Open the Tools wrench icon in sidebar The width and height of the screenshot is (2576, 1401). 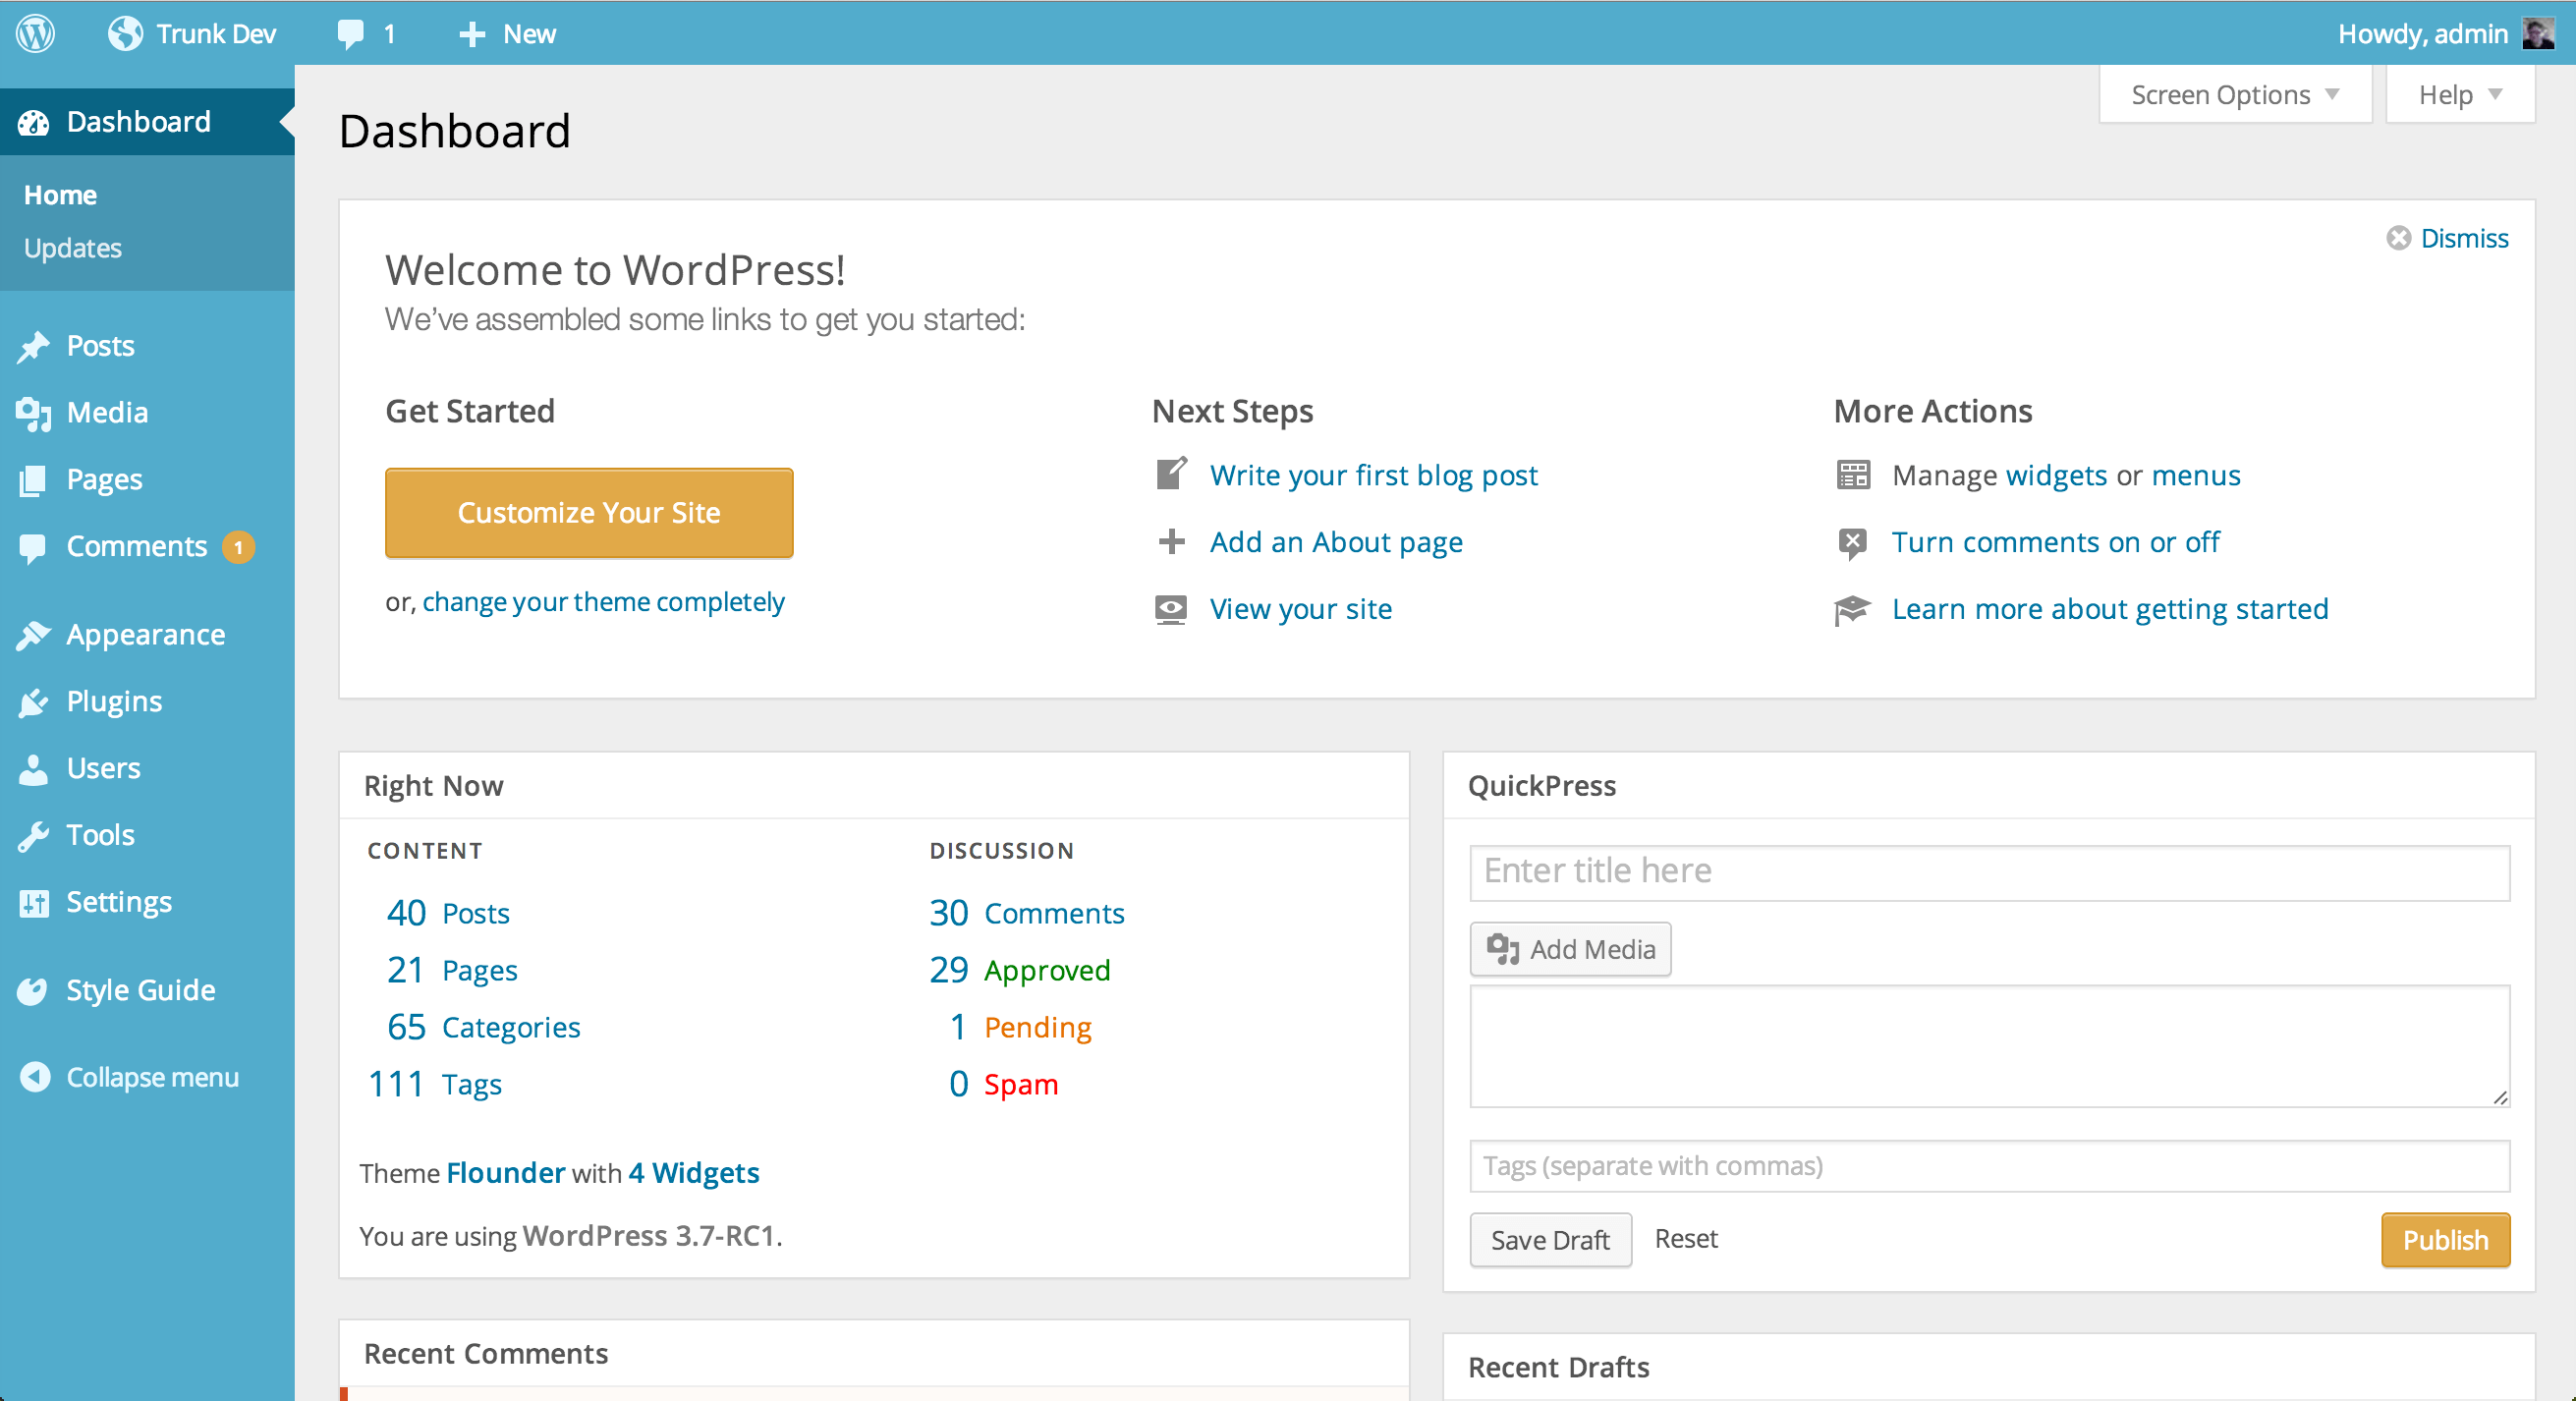click(33, 836)
